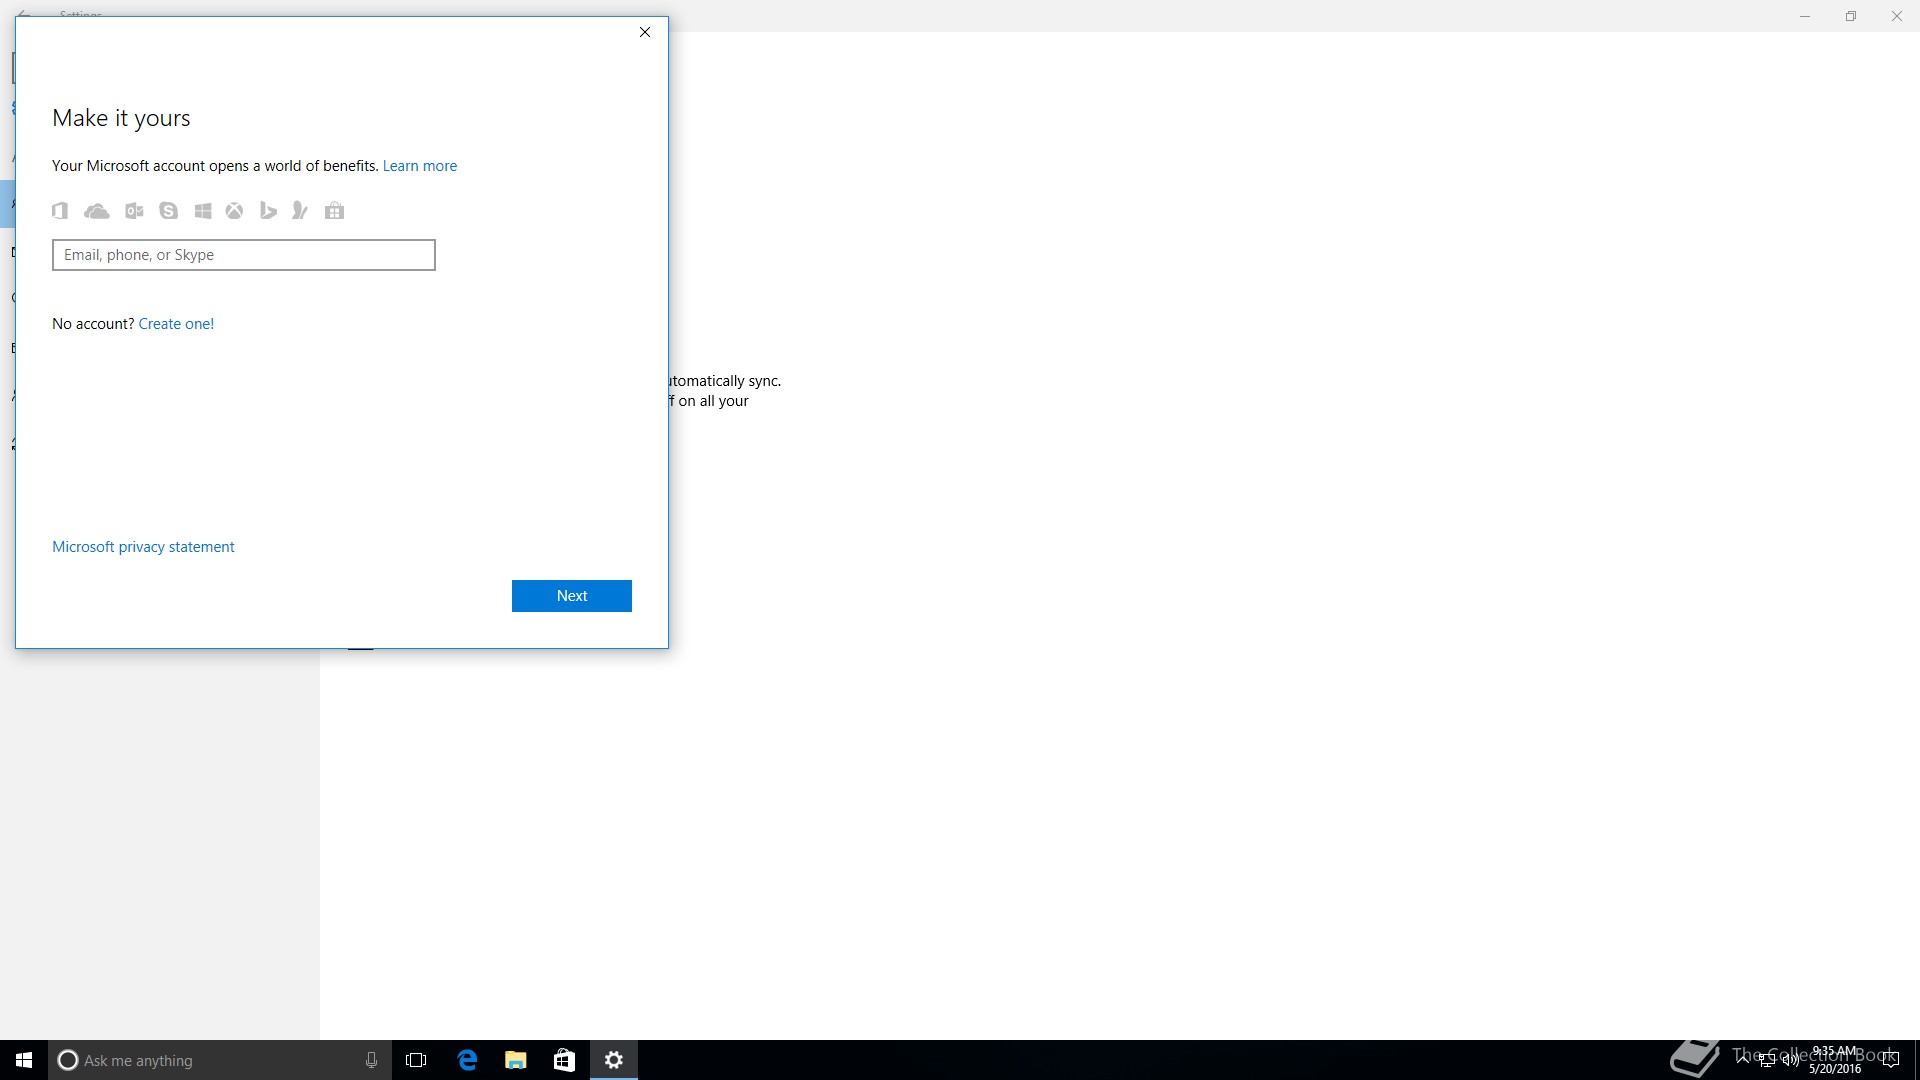Restore down the Settings window
Image resolution: width=1920 pixels, height=1080 pixels.
point(1851,16)
